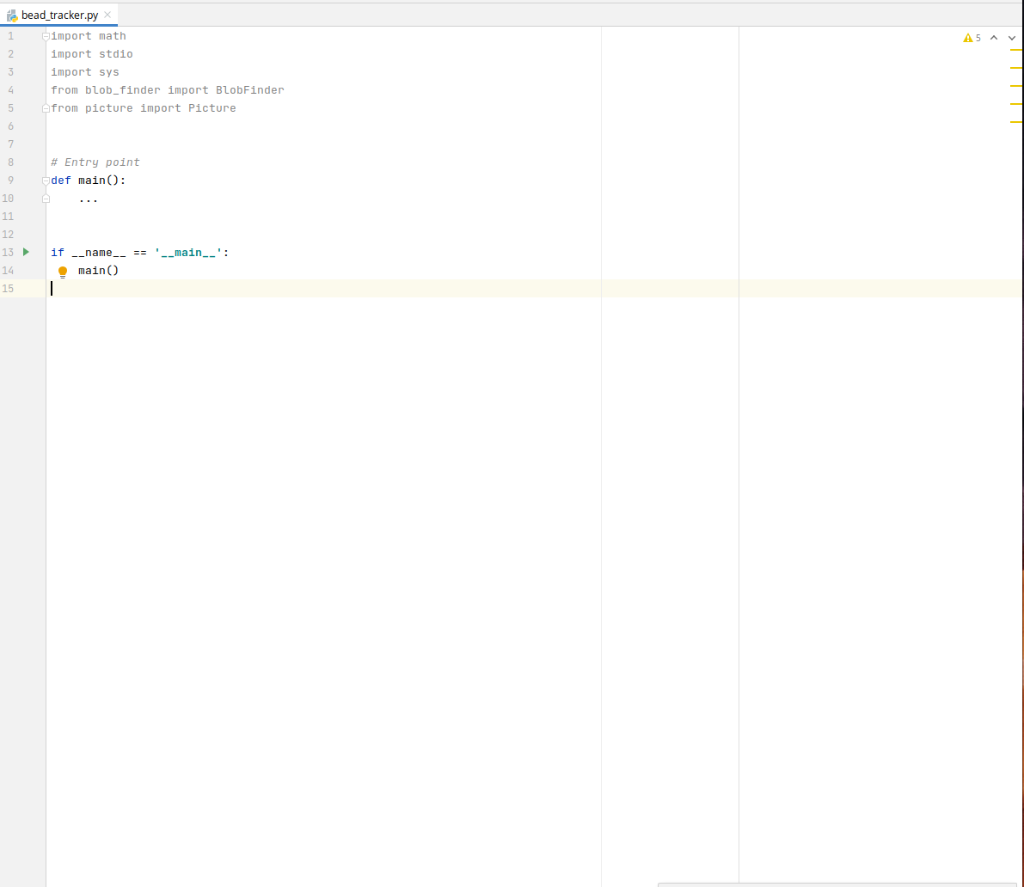1024x887 pixels.
Task: Click line number 9 beside def main()
Action: [9, 180]
